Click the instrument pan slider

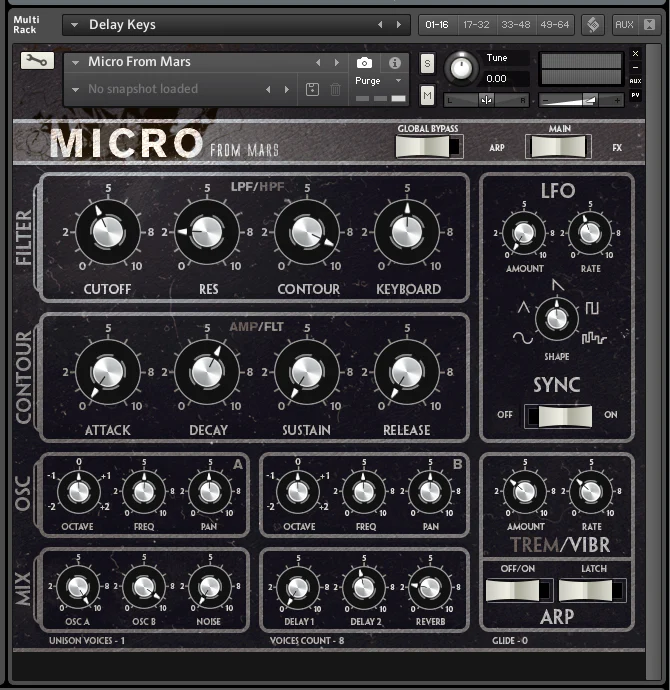pyautogui.click(x=486, y=100)
